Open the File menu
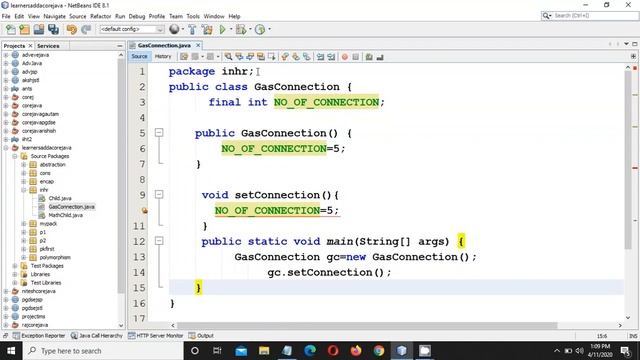Image resolution: width=640 pixels, height=360 pixels. 6,16
